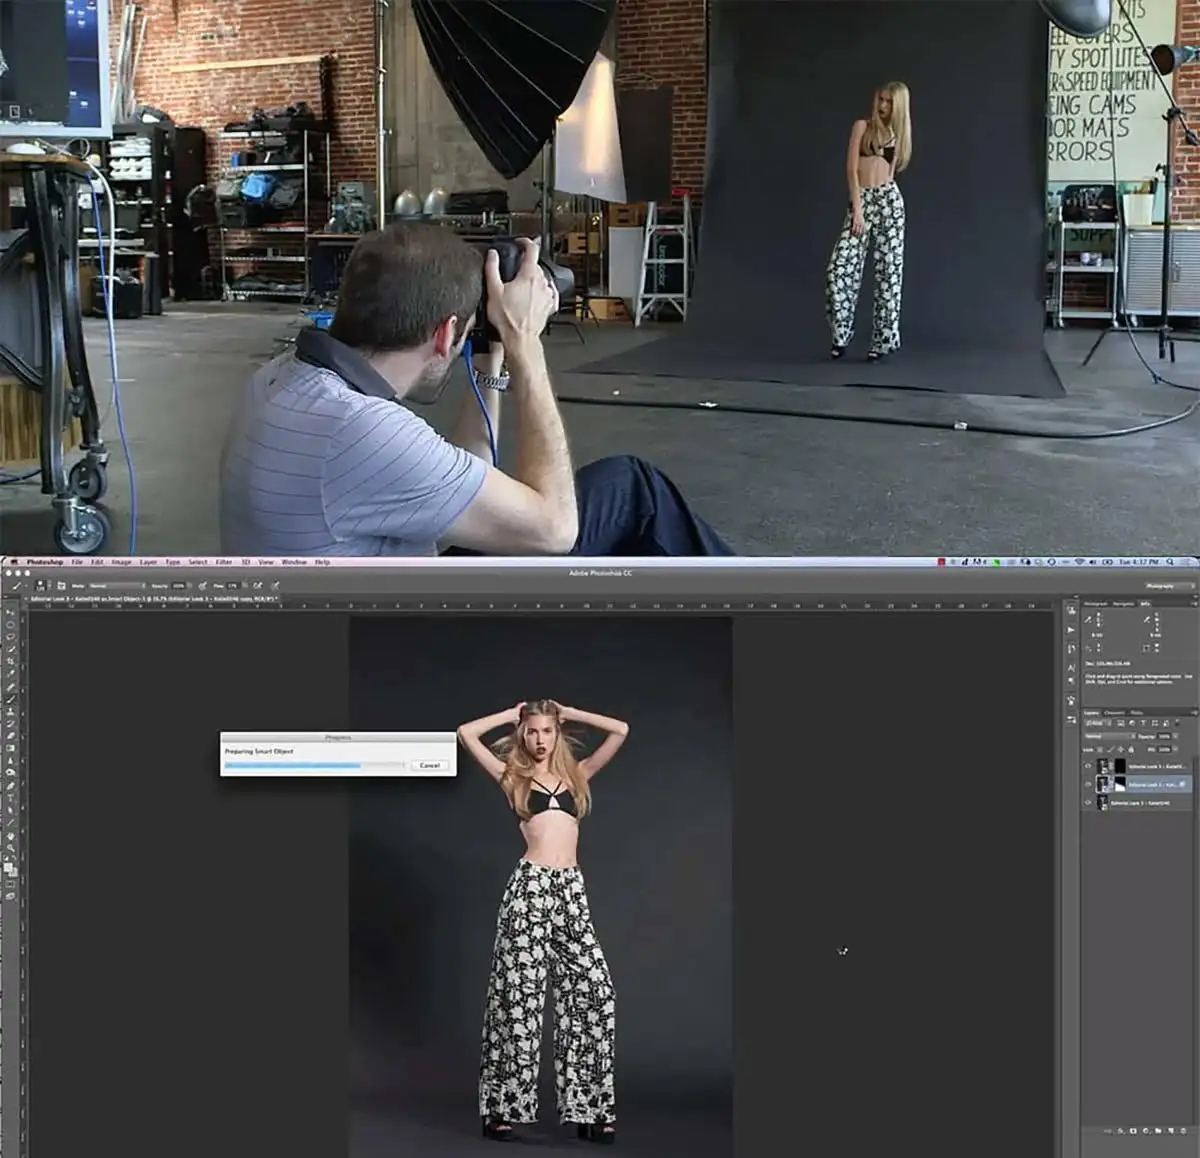The image size is (1200, 1158).
Task: Select the Eraser tool
Action: click(x=11, y=737)
